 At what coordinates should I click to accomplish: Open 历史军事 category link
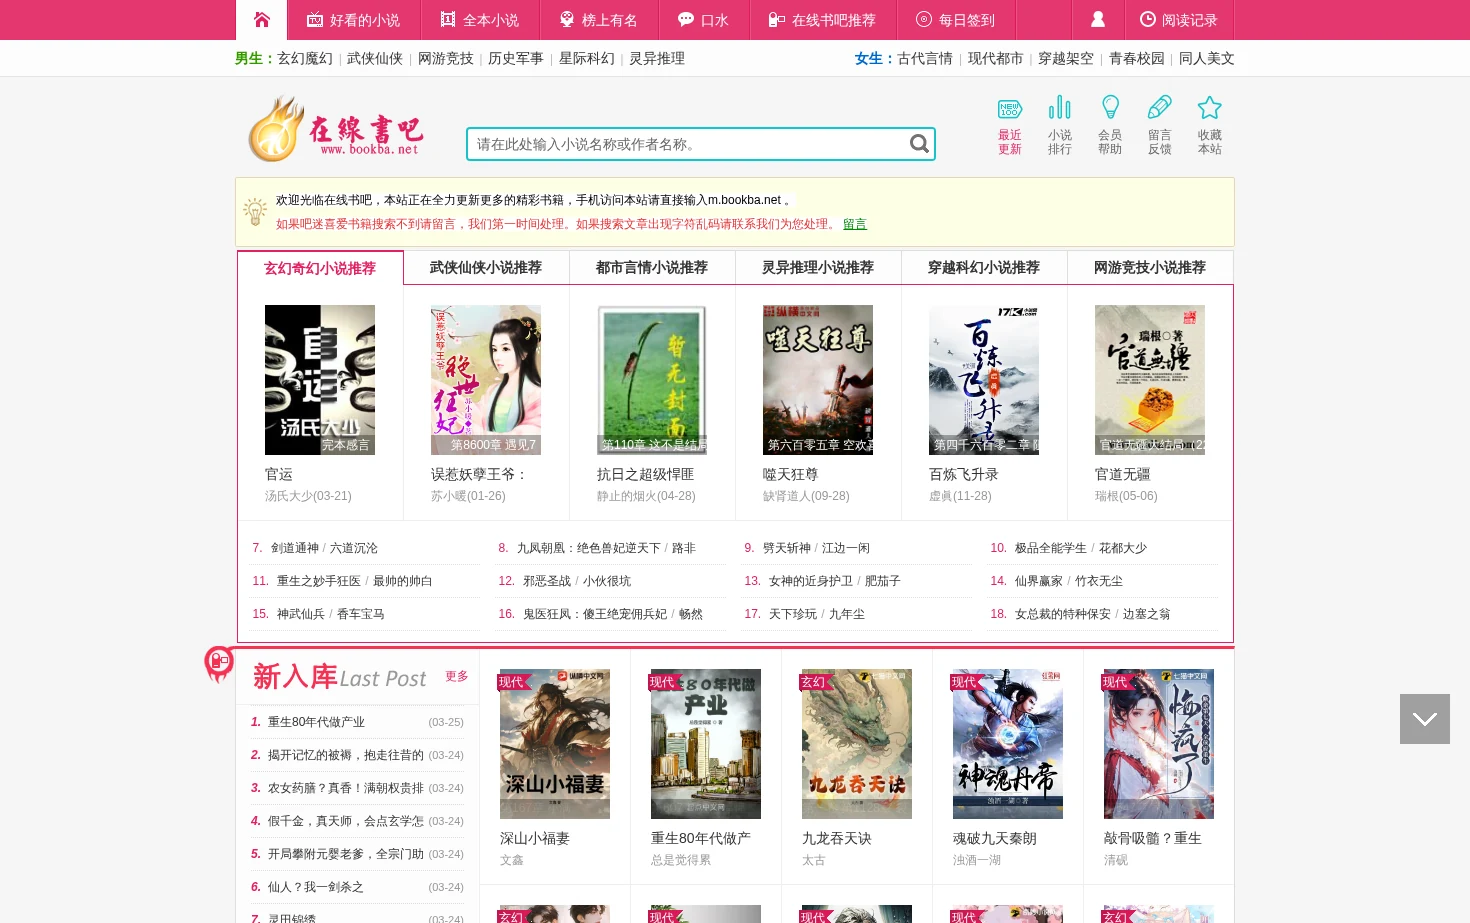pos(516,58)
